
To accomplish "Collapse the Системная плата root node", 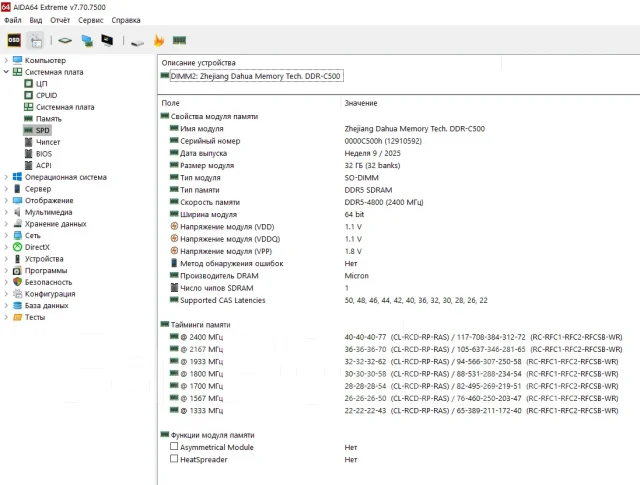I will click(6, 72).
